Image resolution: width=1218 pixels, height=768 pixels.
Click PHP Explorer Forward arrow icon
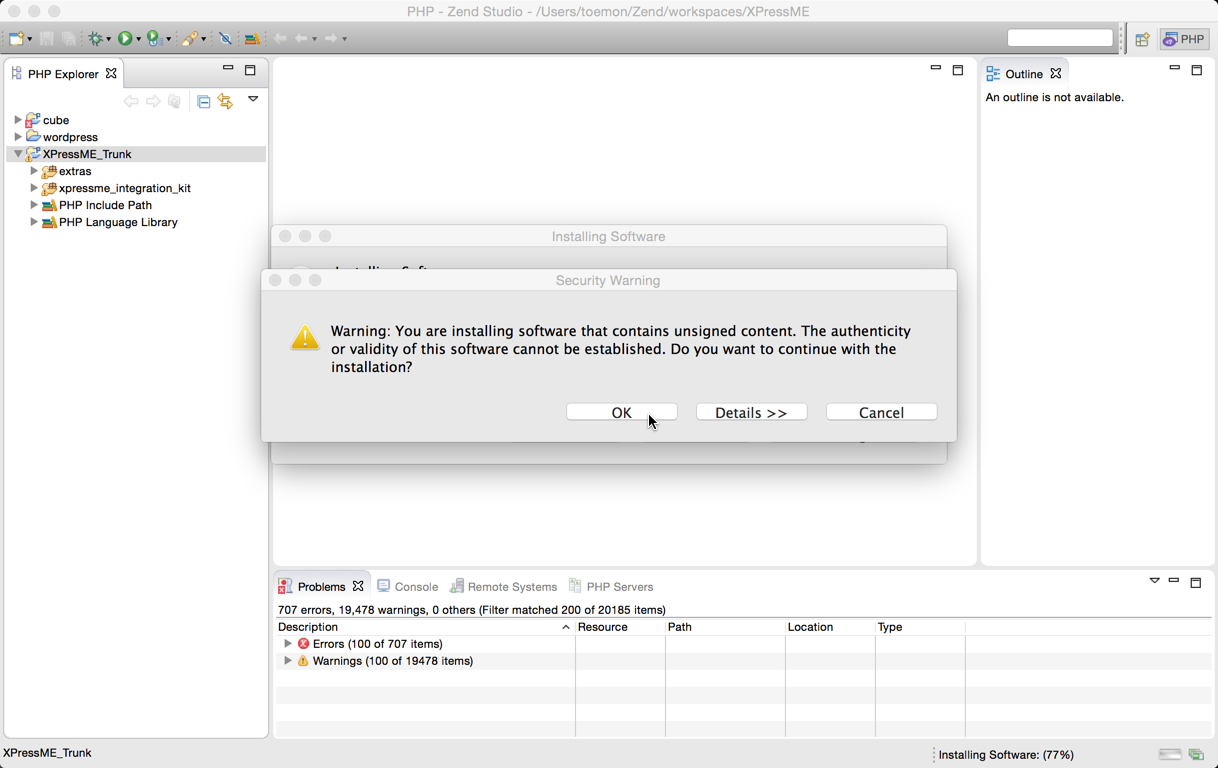[x=153, y=101]
